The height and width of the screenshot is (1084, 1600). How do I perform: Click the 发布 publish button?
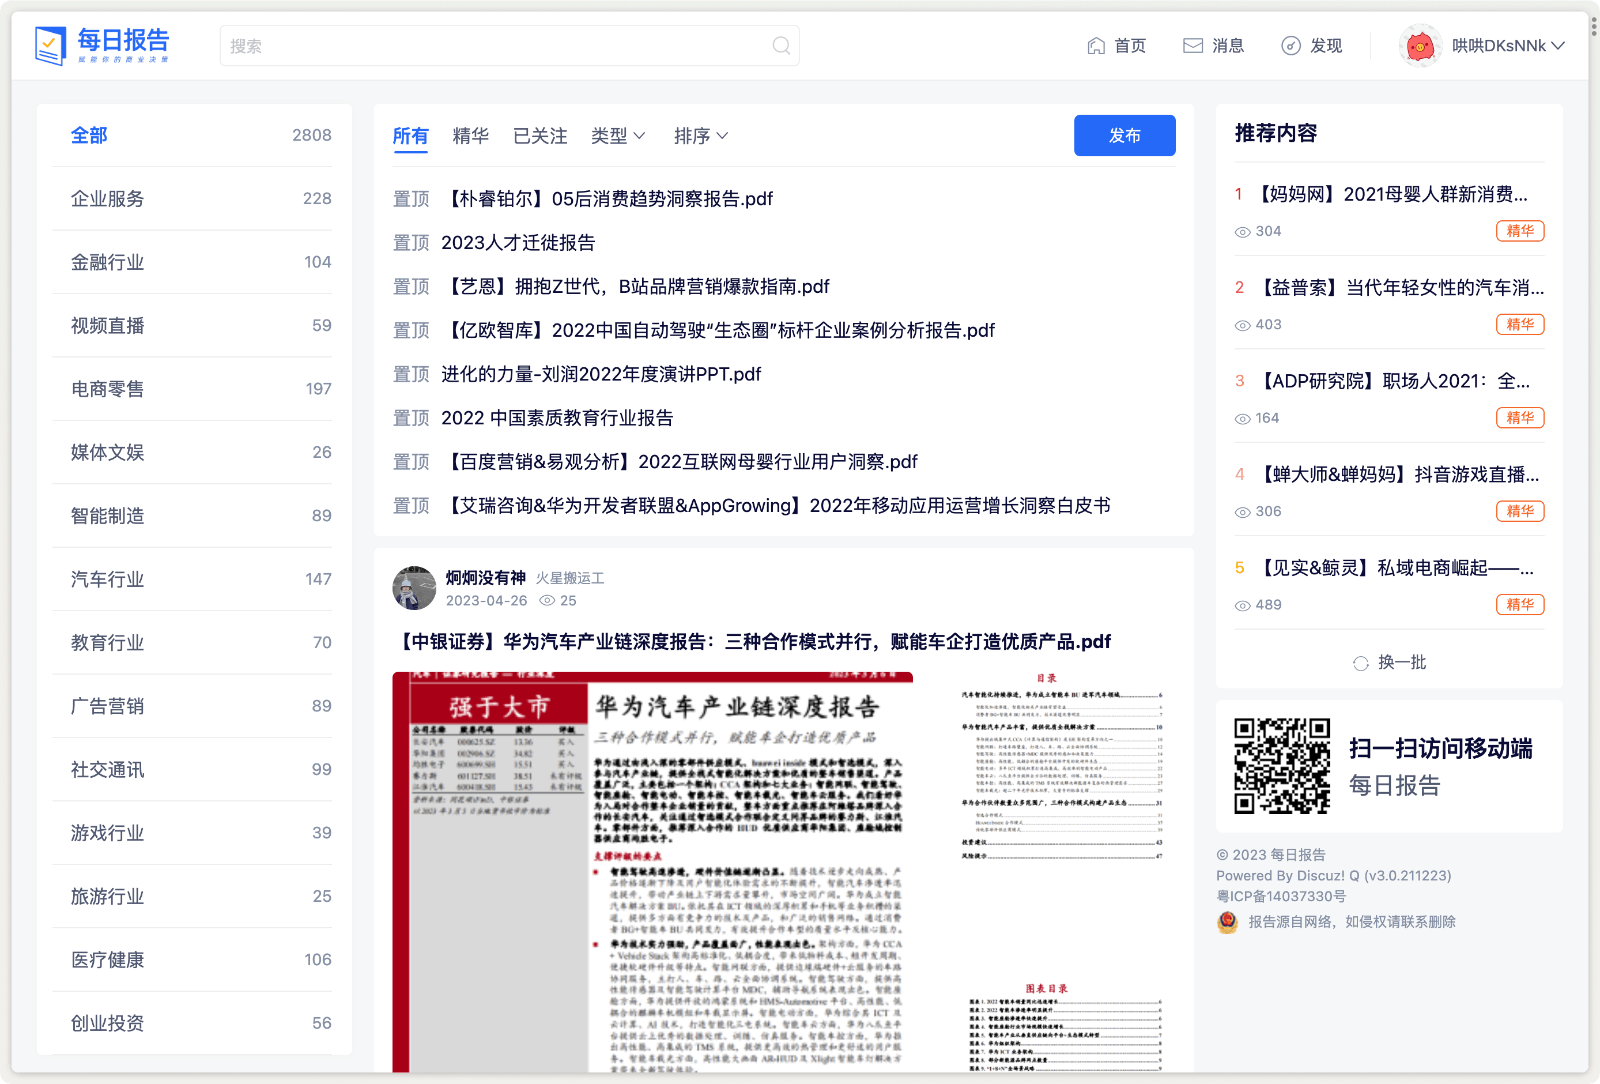click(1124, 136)
